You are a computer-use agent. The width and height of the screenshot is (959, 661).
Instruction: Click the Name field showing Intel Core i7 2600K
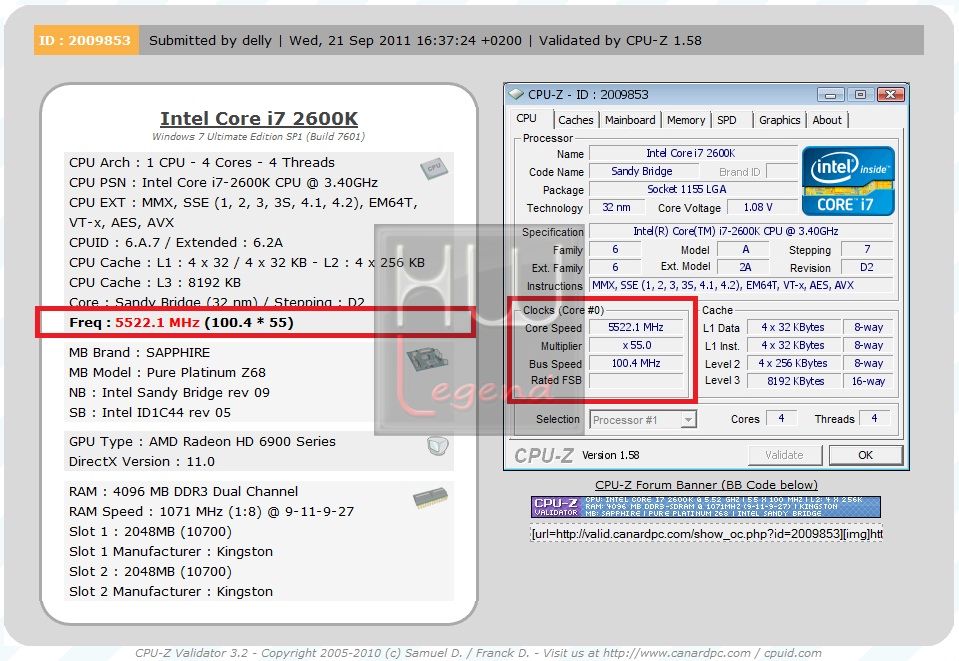tap(693, 153)
